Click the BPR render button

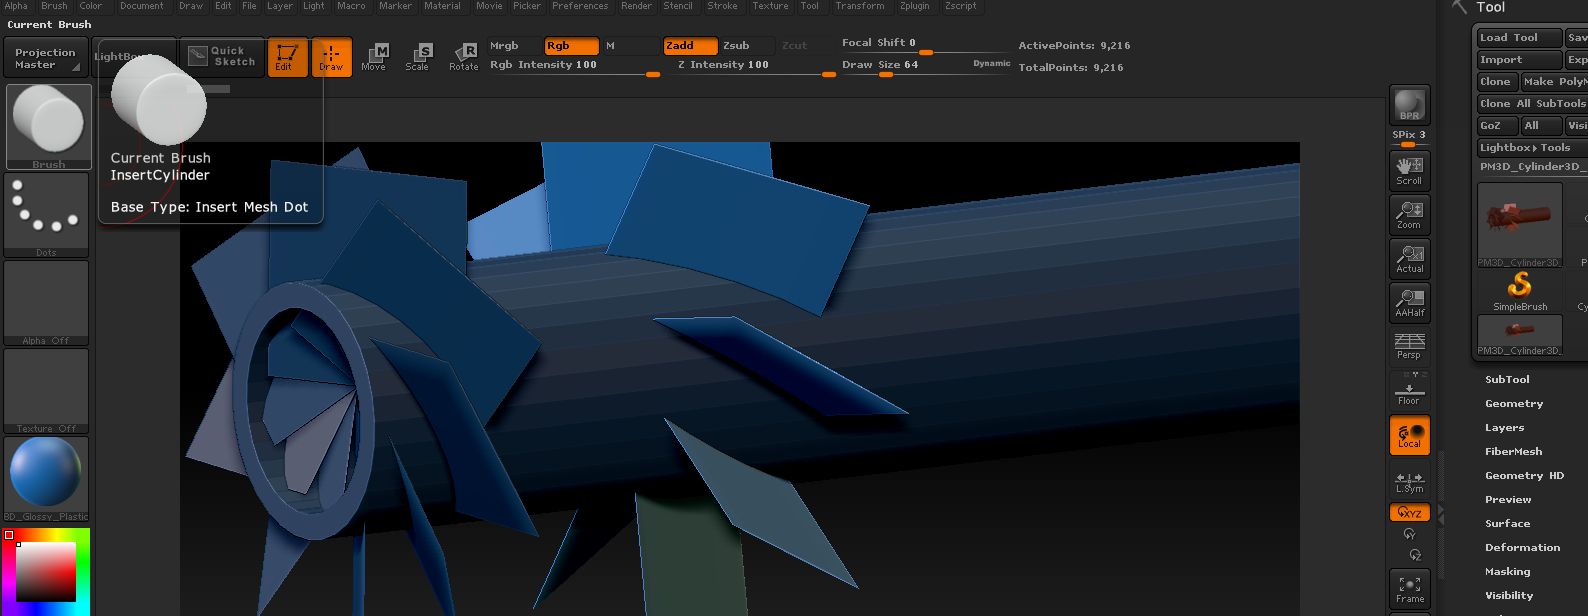[1409, 105]
